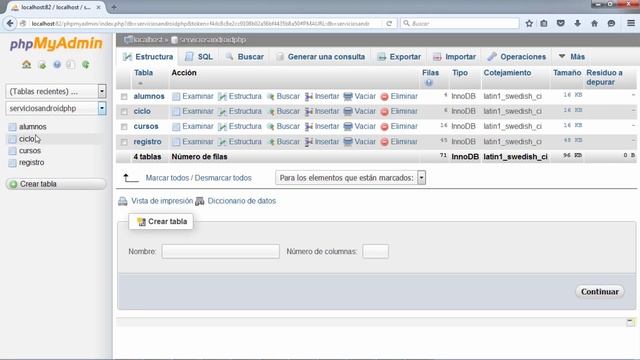Open the Importar tab
640x360 pixels.
coord(454,57)
